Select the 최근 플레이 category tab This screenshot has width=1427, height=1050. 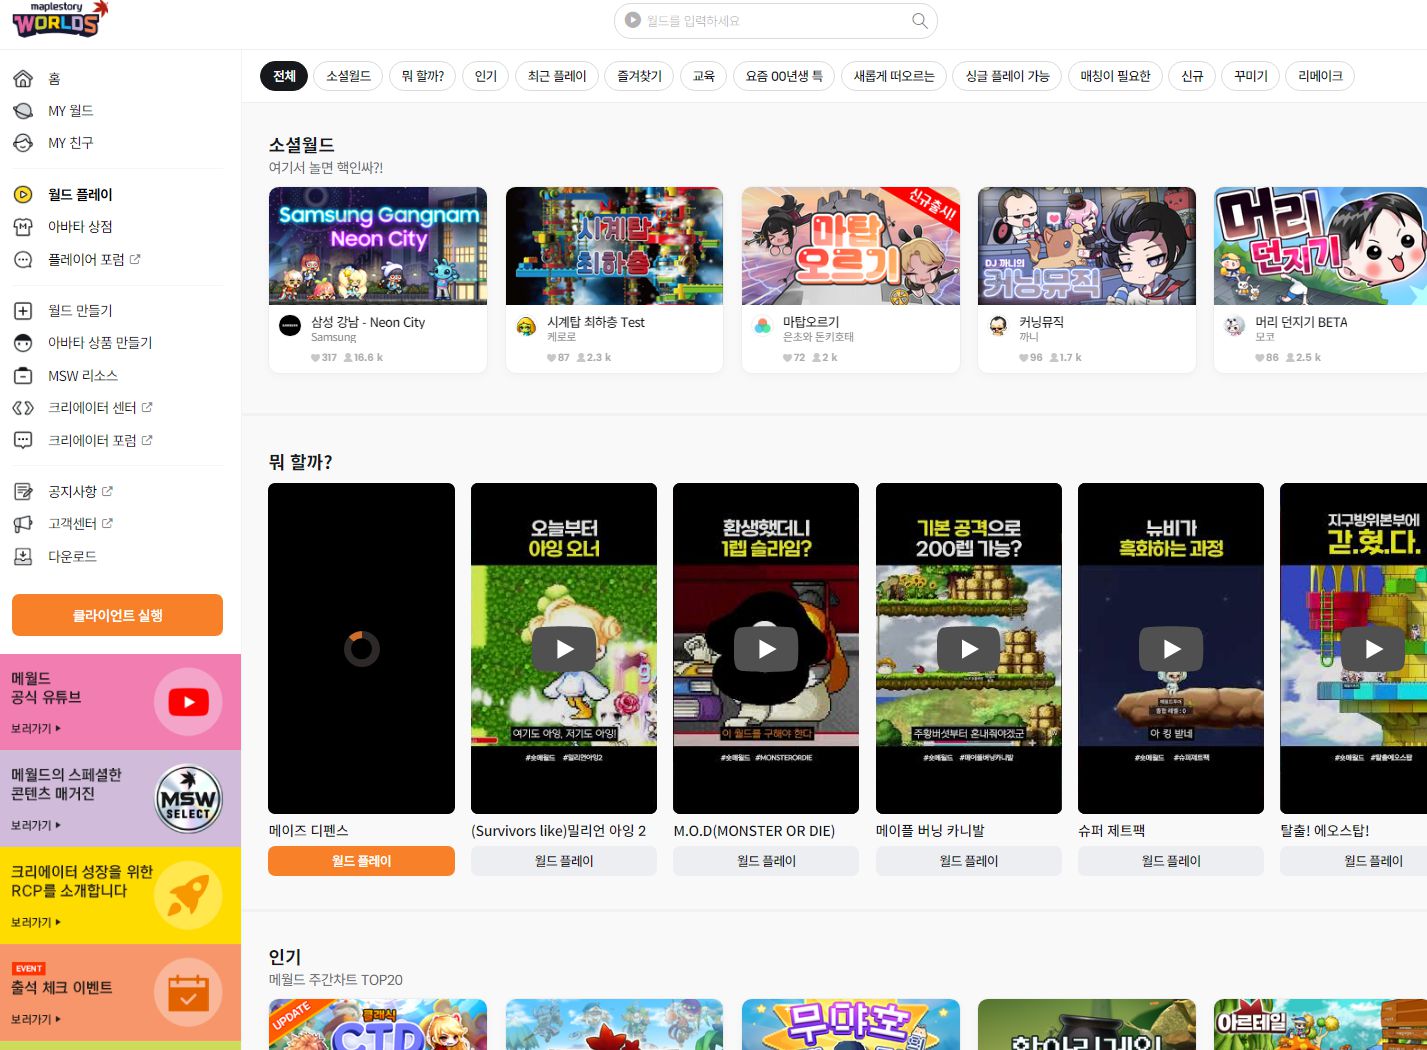pos(557,76)
